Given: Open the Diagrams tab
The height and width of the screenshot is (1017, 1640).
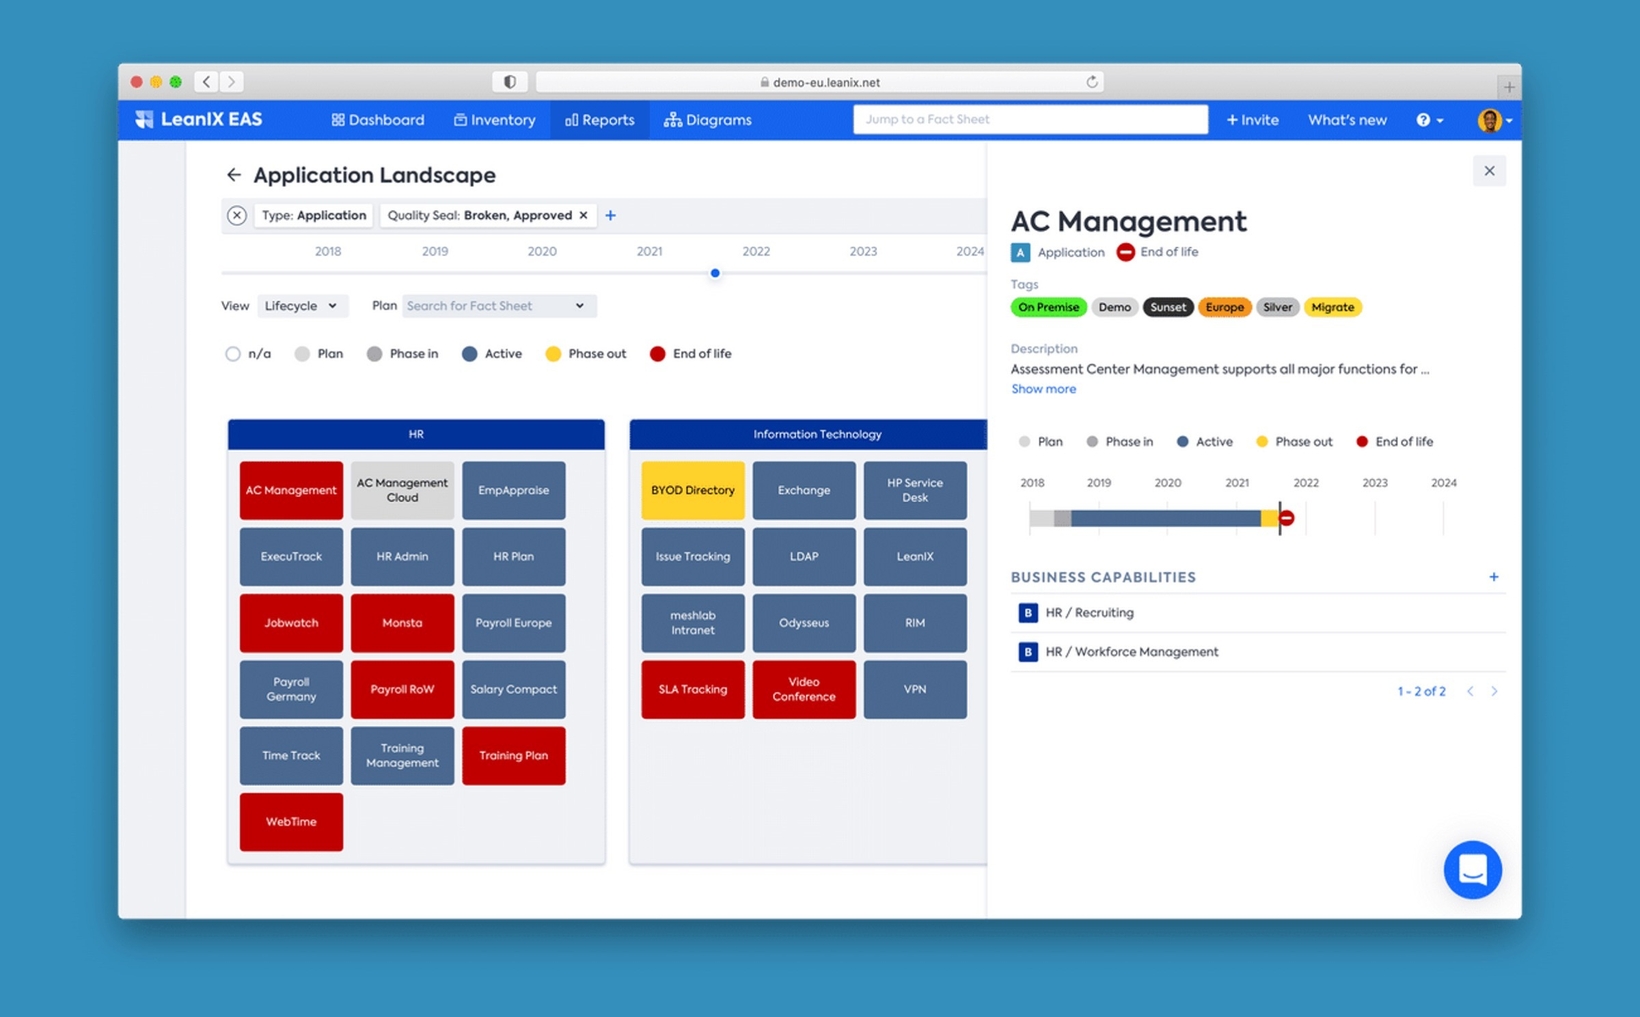Looking at the screenshot, I should pyautogui.click(x=708, y=120).
